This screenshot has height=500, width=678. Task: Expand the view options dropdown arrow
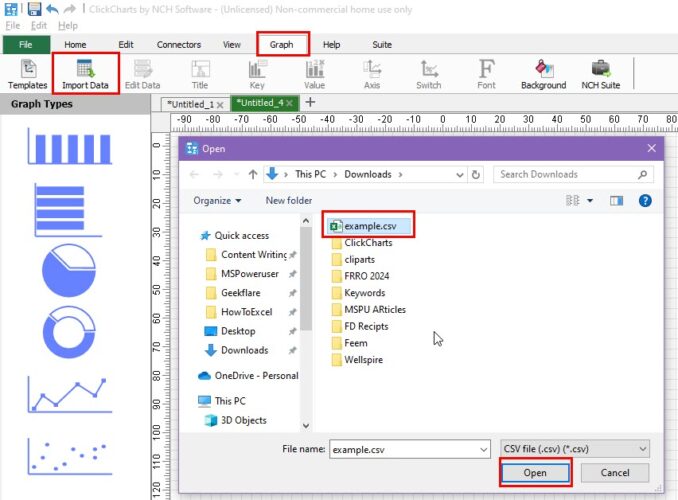tap(590, 201)
